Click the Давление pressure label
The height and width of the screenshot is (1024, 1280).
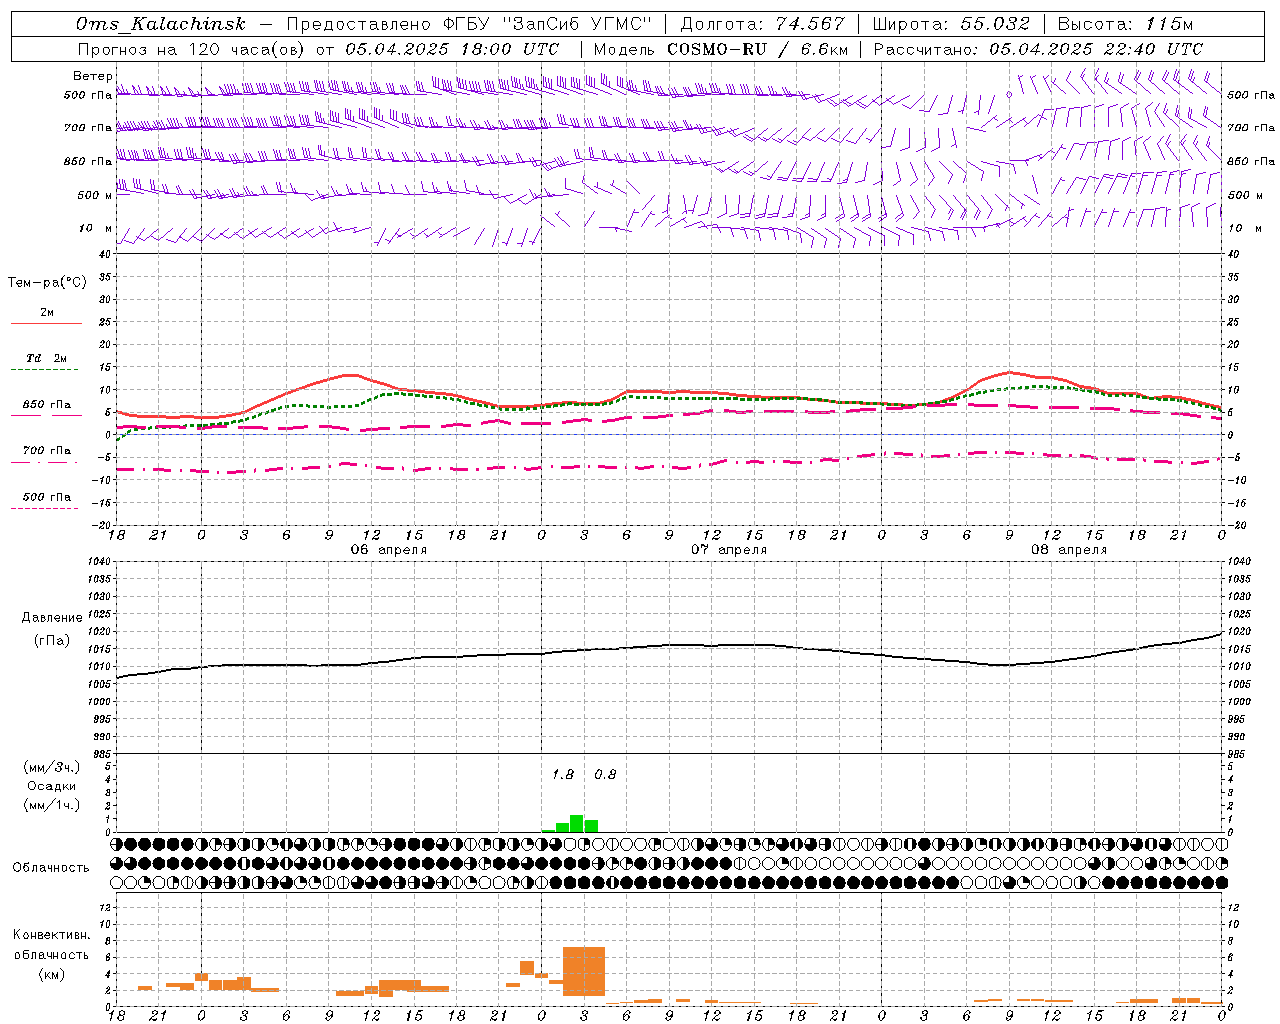point(52,618)
